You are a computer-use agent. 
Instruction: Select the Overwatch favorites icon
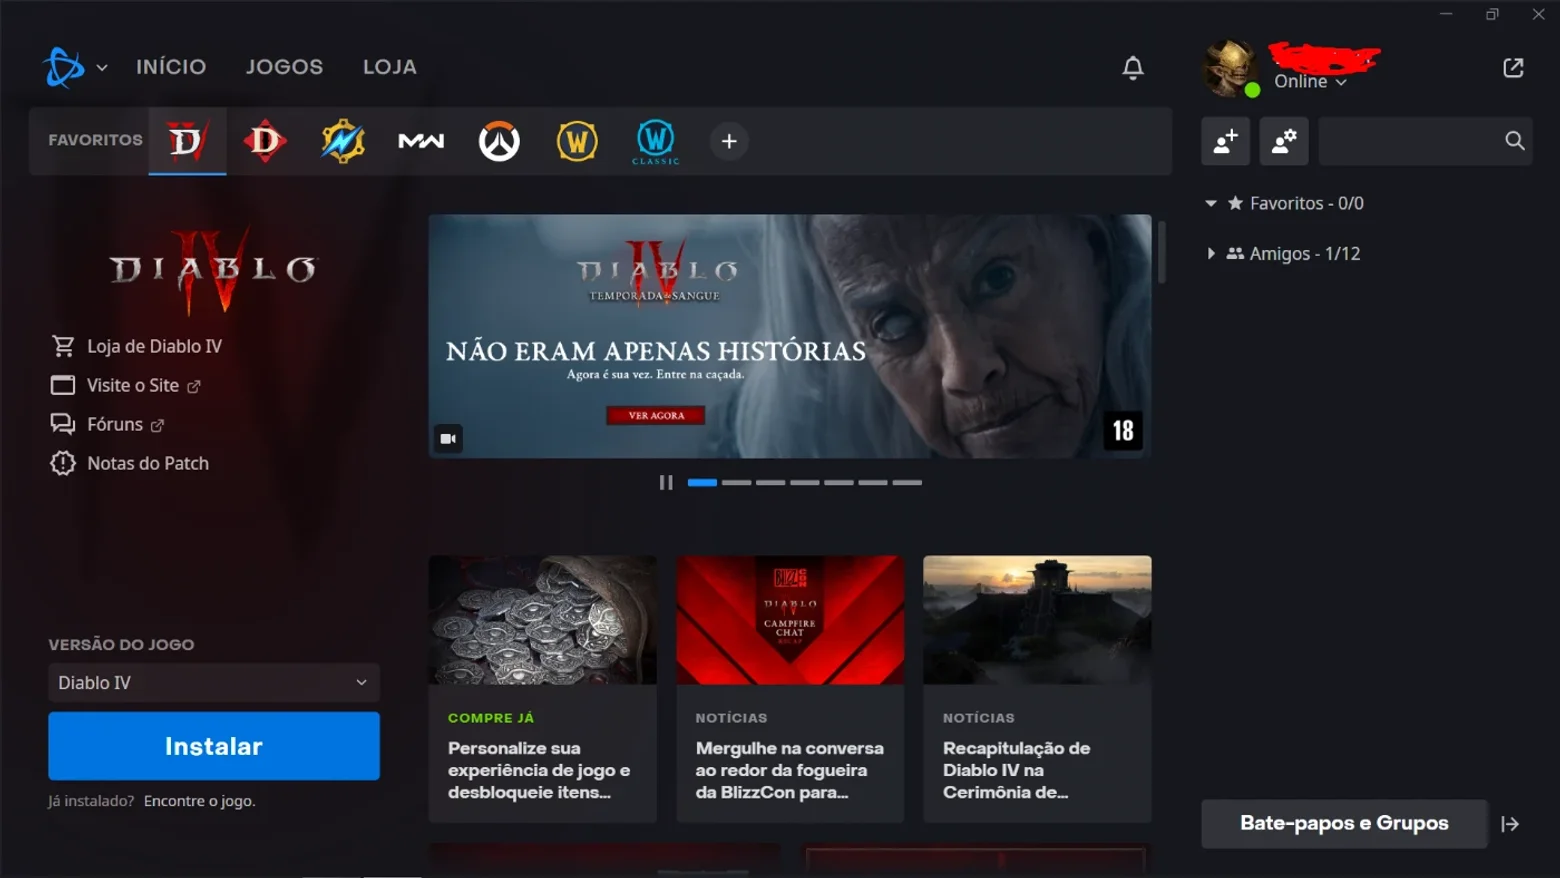[499, 141]
